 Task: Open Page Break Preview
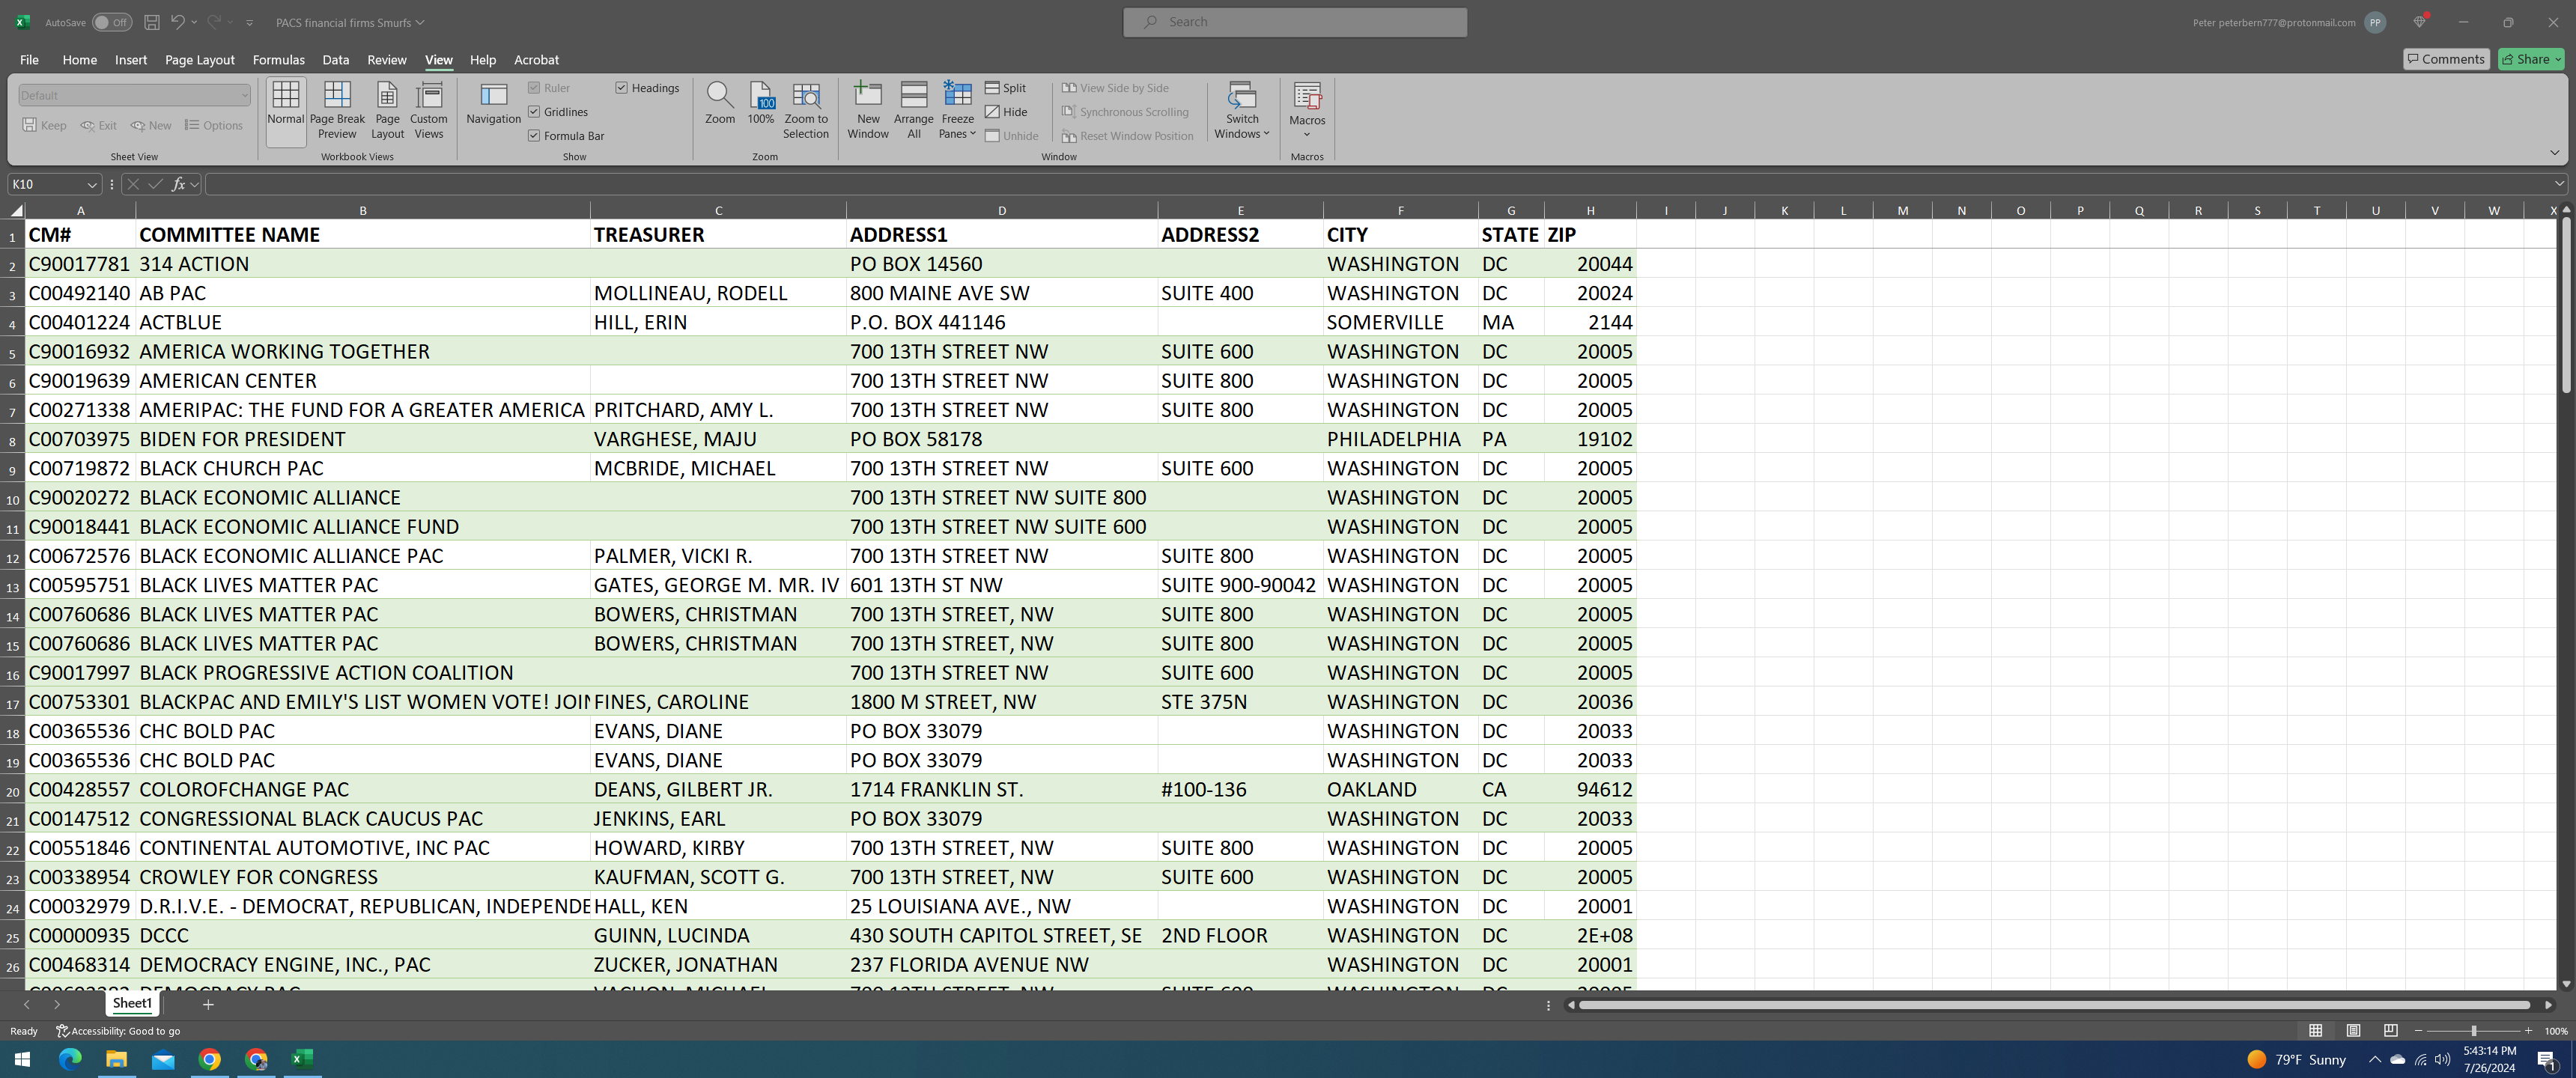coord(337,110)
